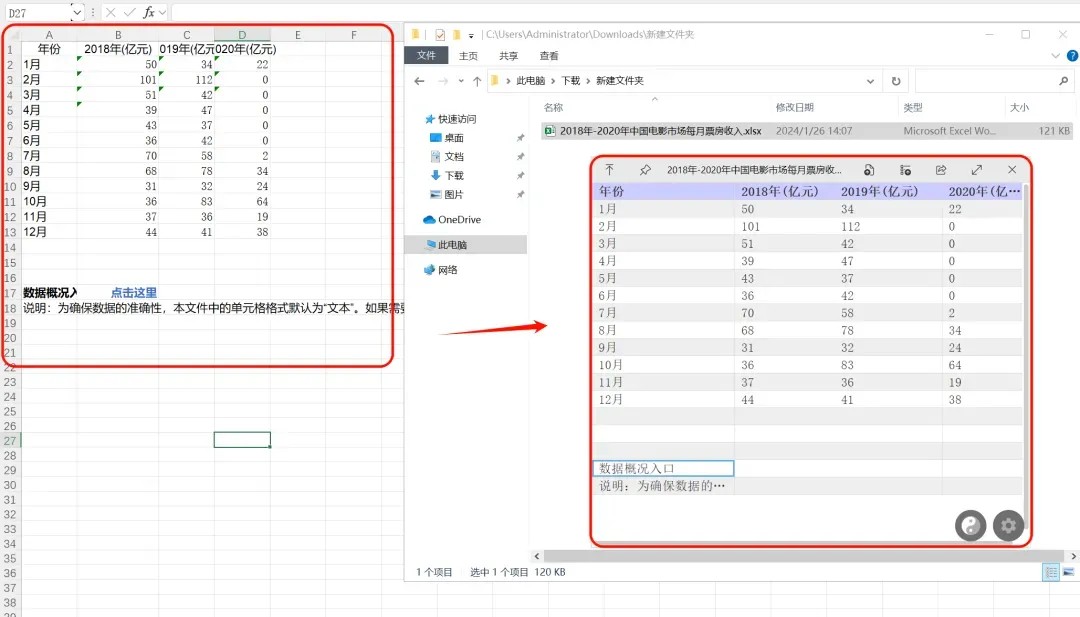
Task: Switch to details view icon in Explorer status bar
Action: pos(1051,572)
